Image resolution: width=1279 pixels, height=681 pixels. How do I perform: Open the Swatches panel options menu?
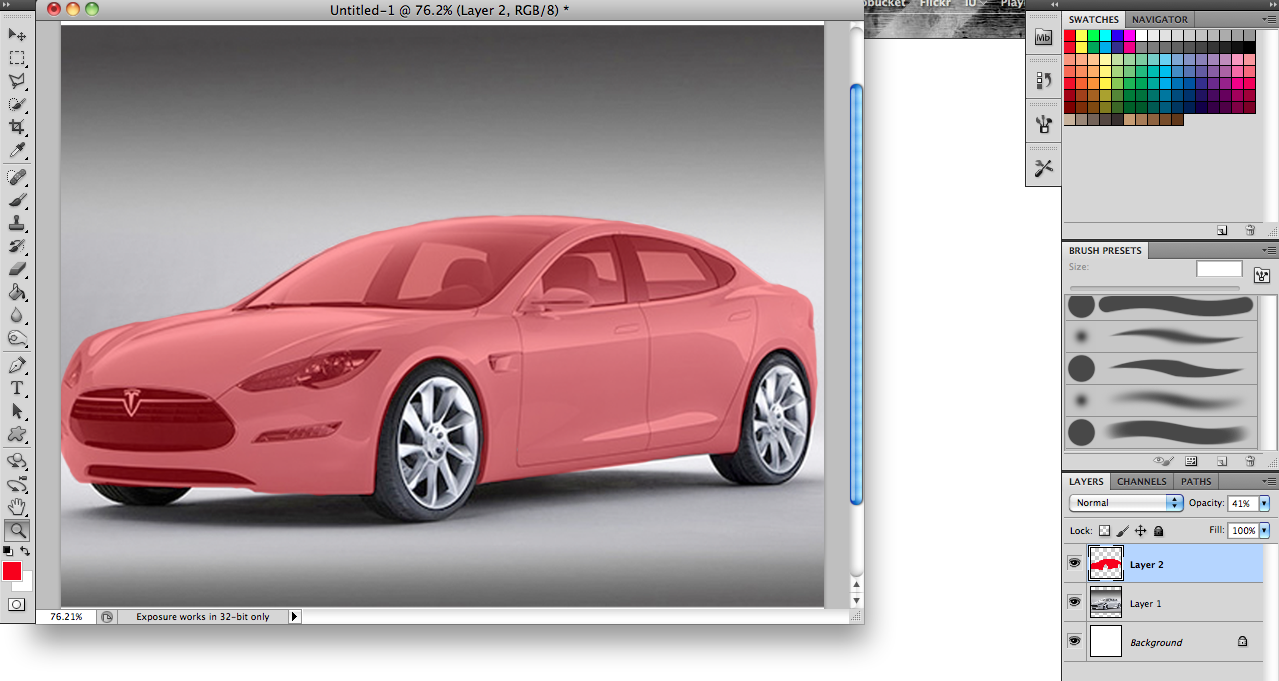(1270, 20)
